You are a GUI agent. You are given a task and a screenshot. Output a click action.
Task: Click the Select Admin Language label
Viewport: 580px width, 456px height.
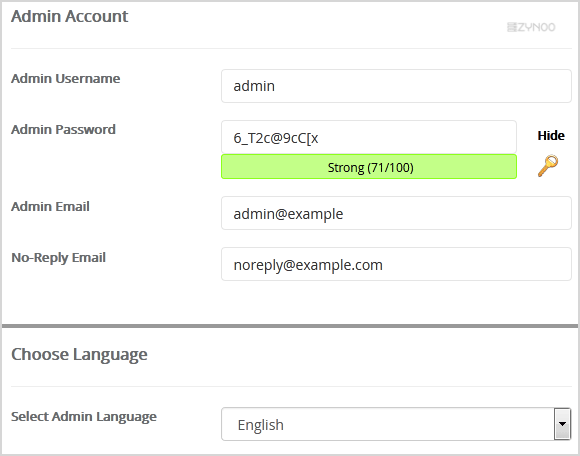pos(84,417)
